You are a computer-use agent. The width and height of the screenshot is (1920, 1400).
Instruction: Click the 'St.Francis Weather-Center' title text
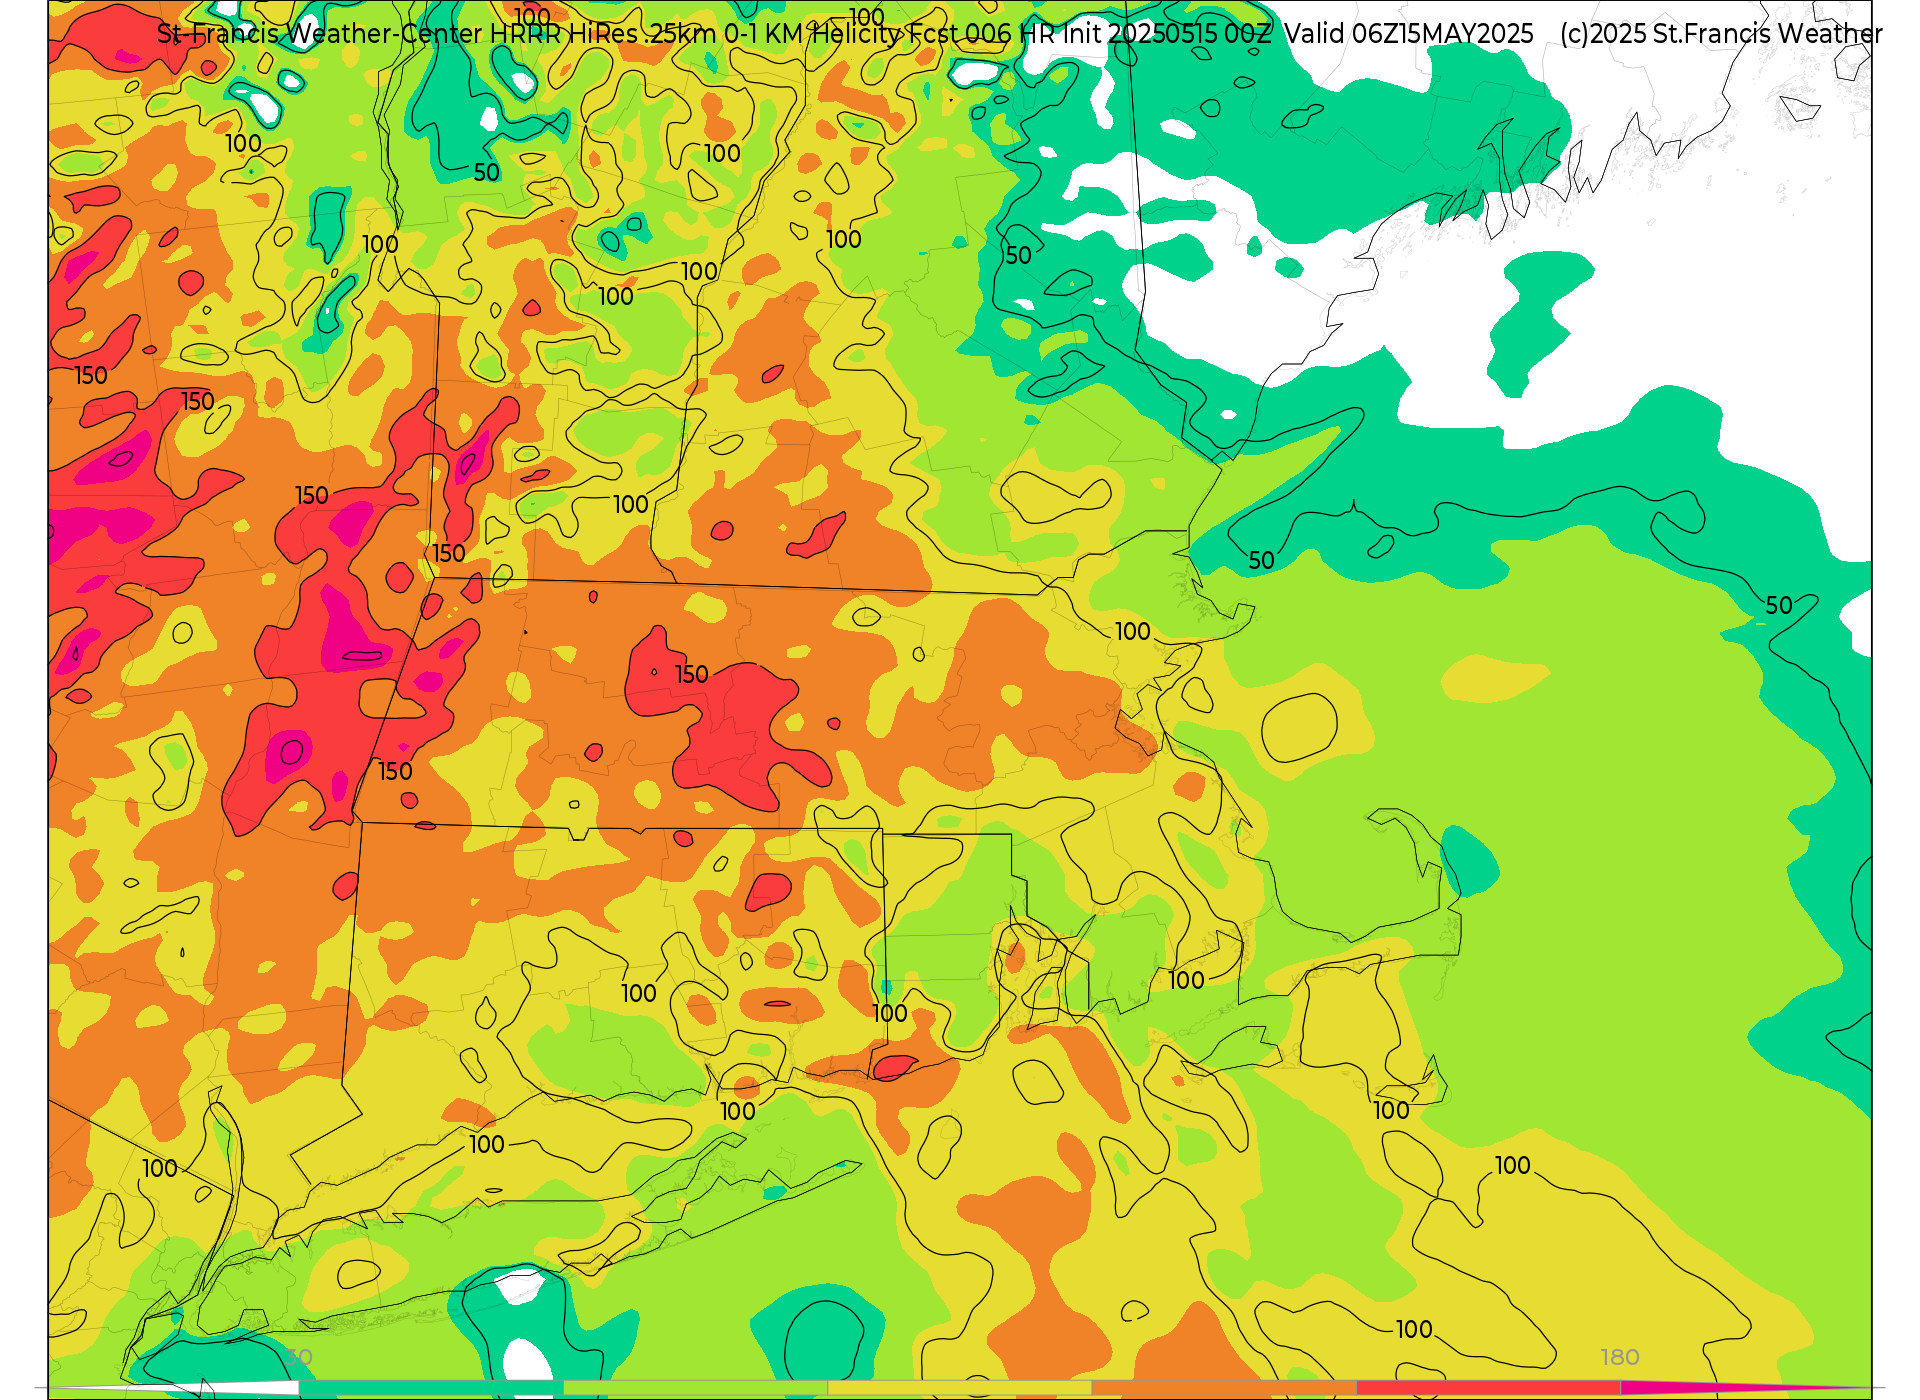pos(319,34)
